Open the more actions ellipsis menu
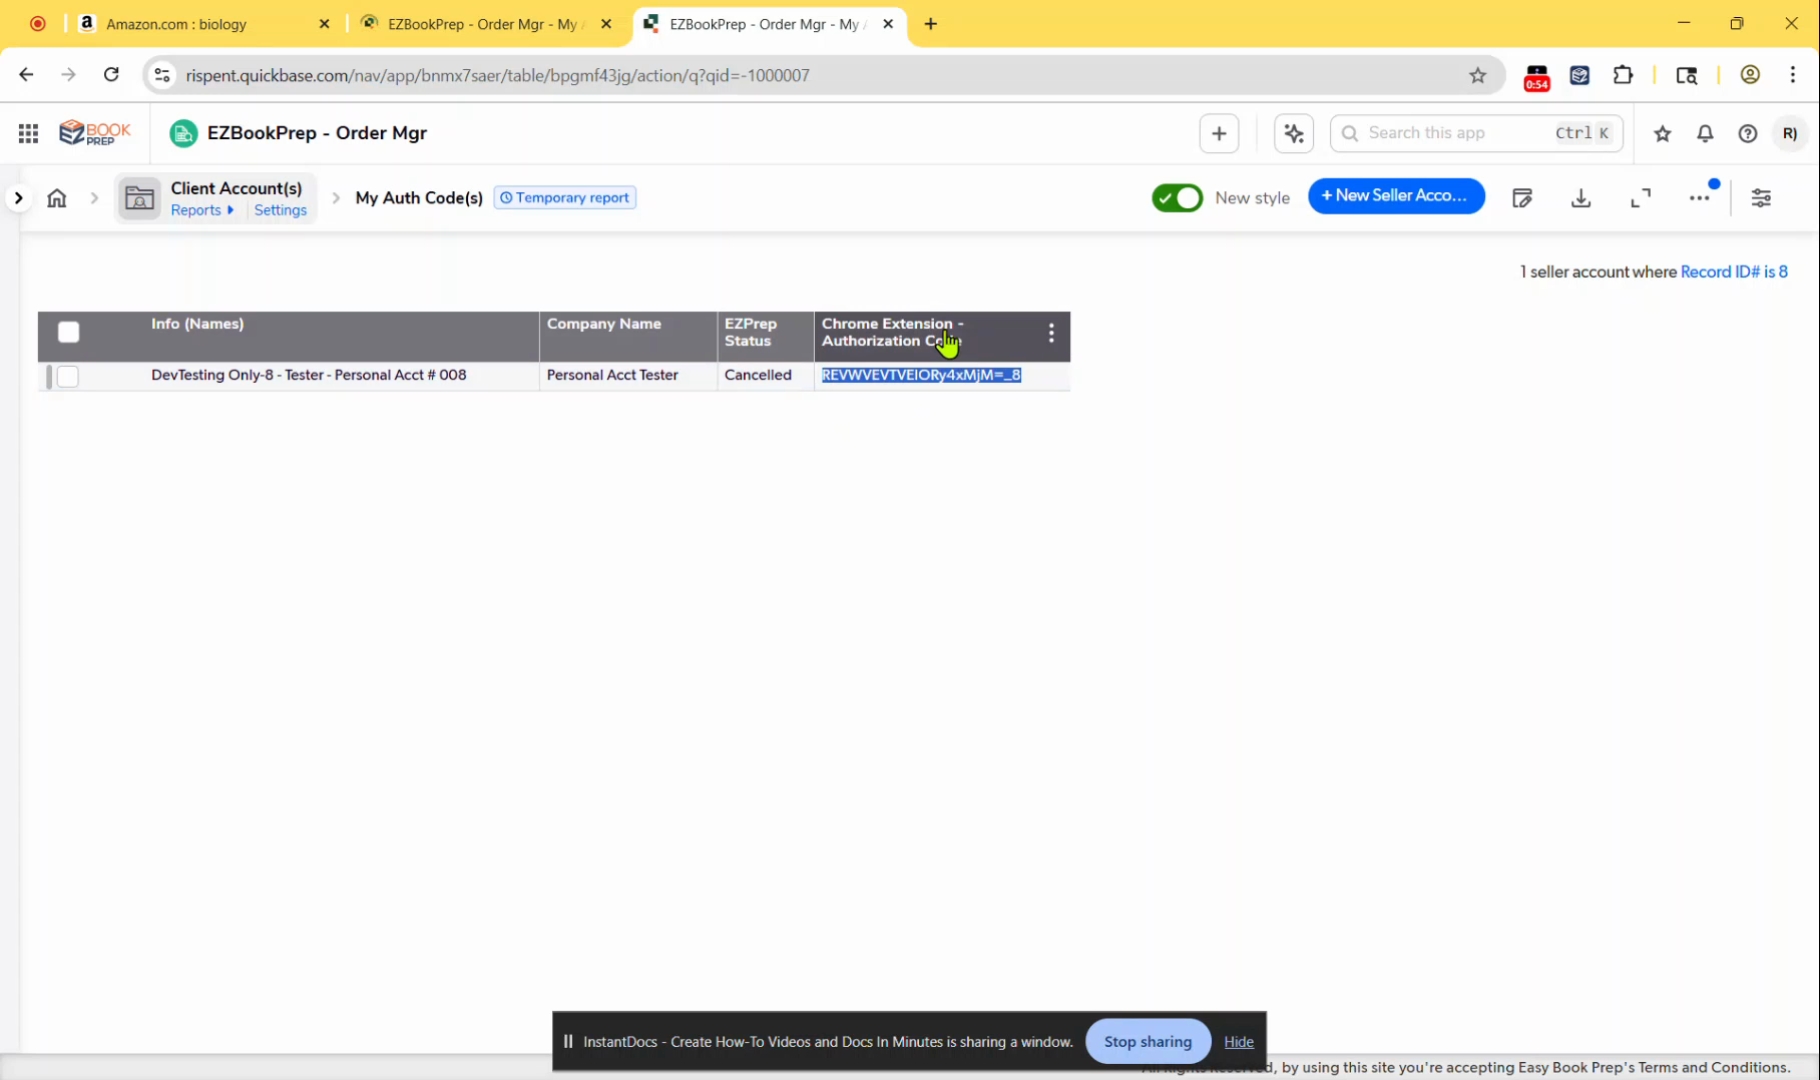Image resolution: width=1820 pixels, height=1080 pixels. point(1700,198)
